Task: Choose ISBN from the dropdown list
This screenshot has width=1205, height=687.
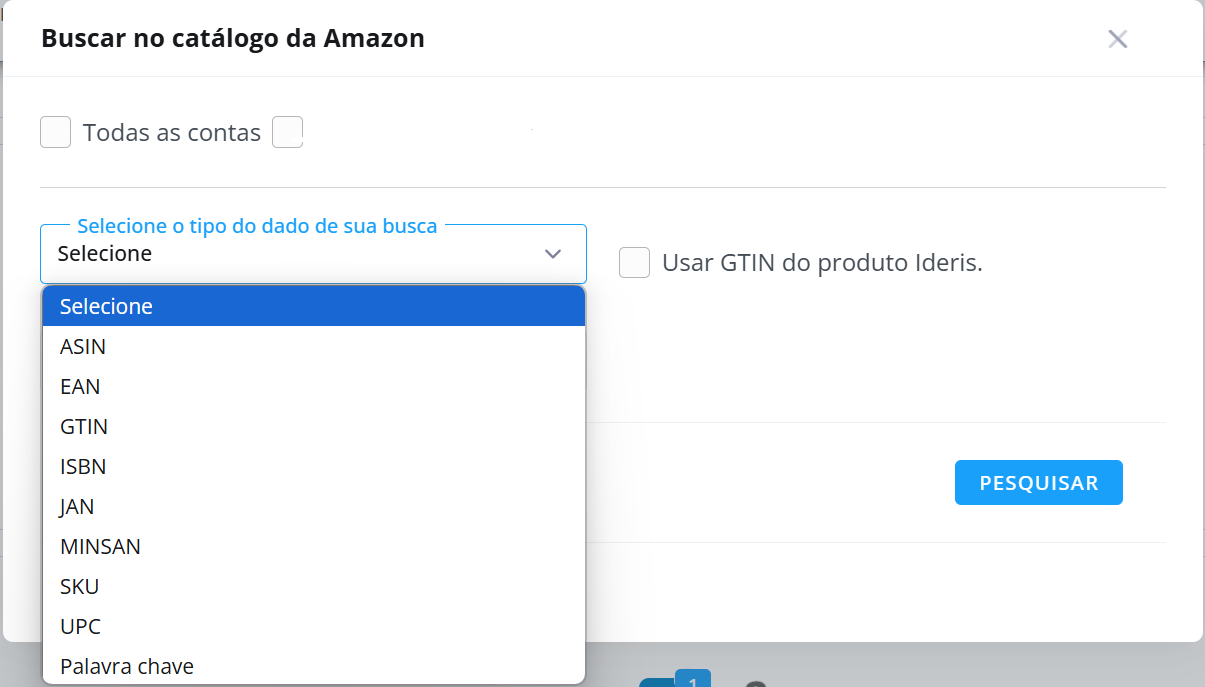Action: coord(313,466)
